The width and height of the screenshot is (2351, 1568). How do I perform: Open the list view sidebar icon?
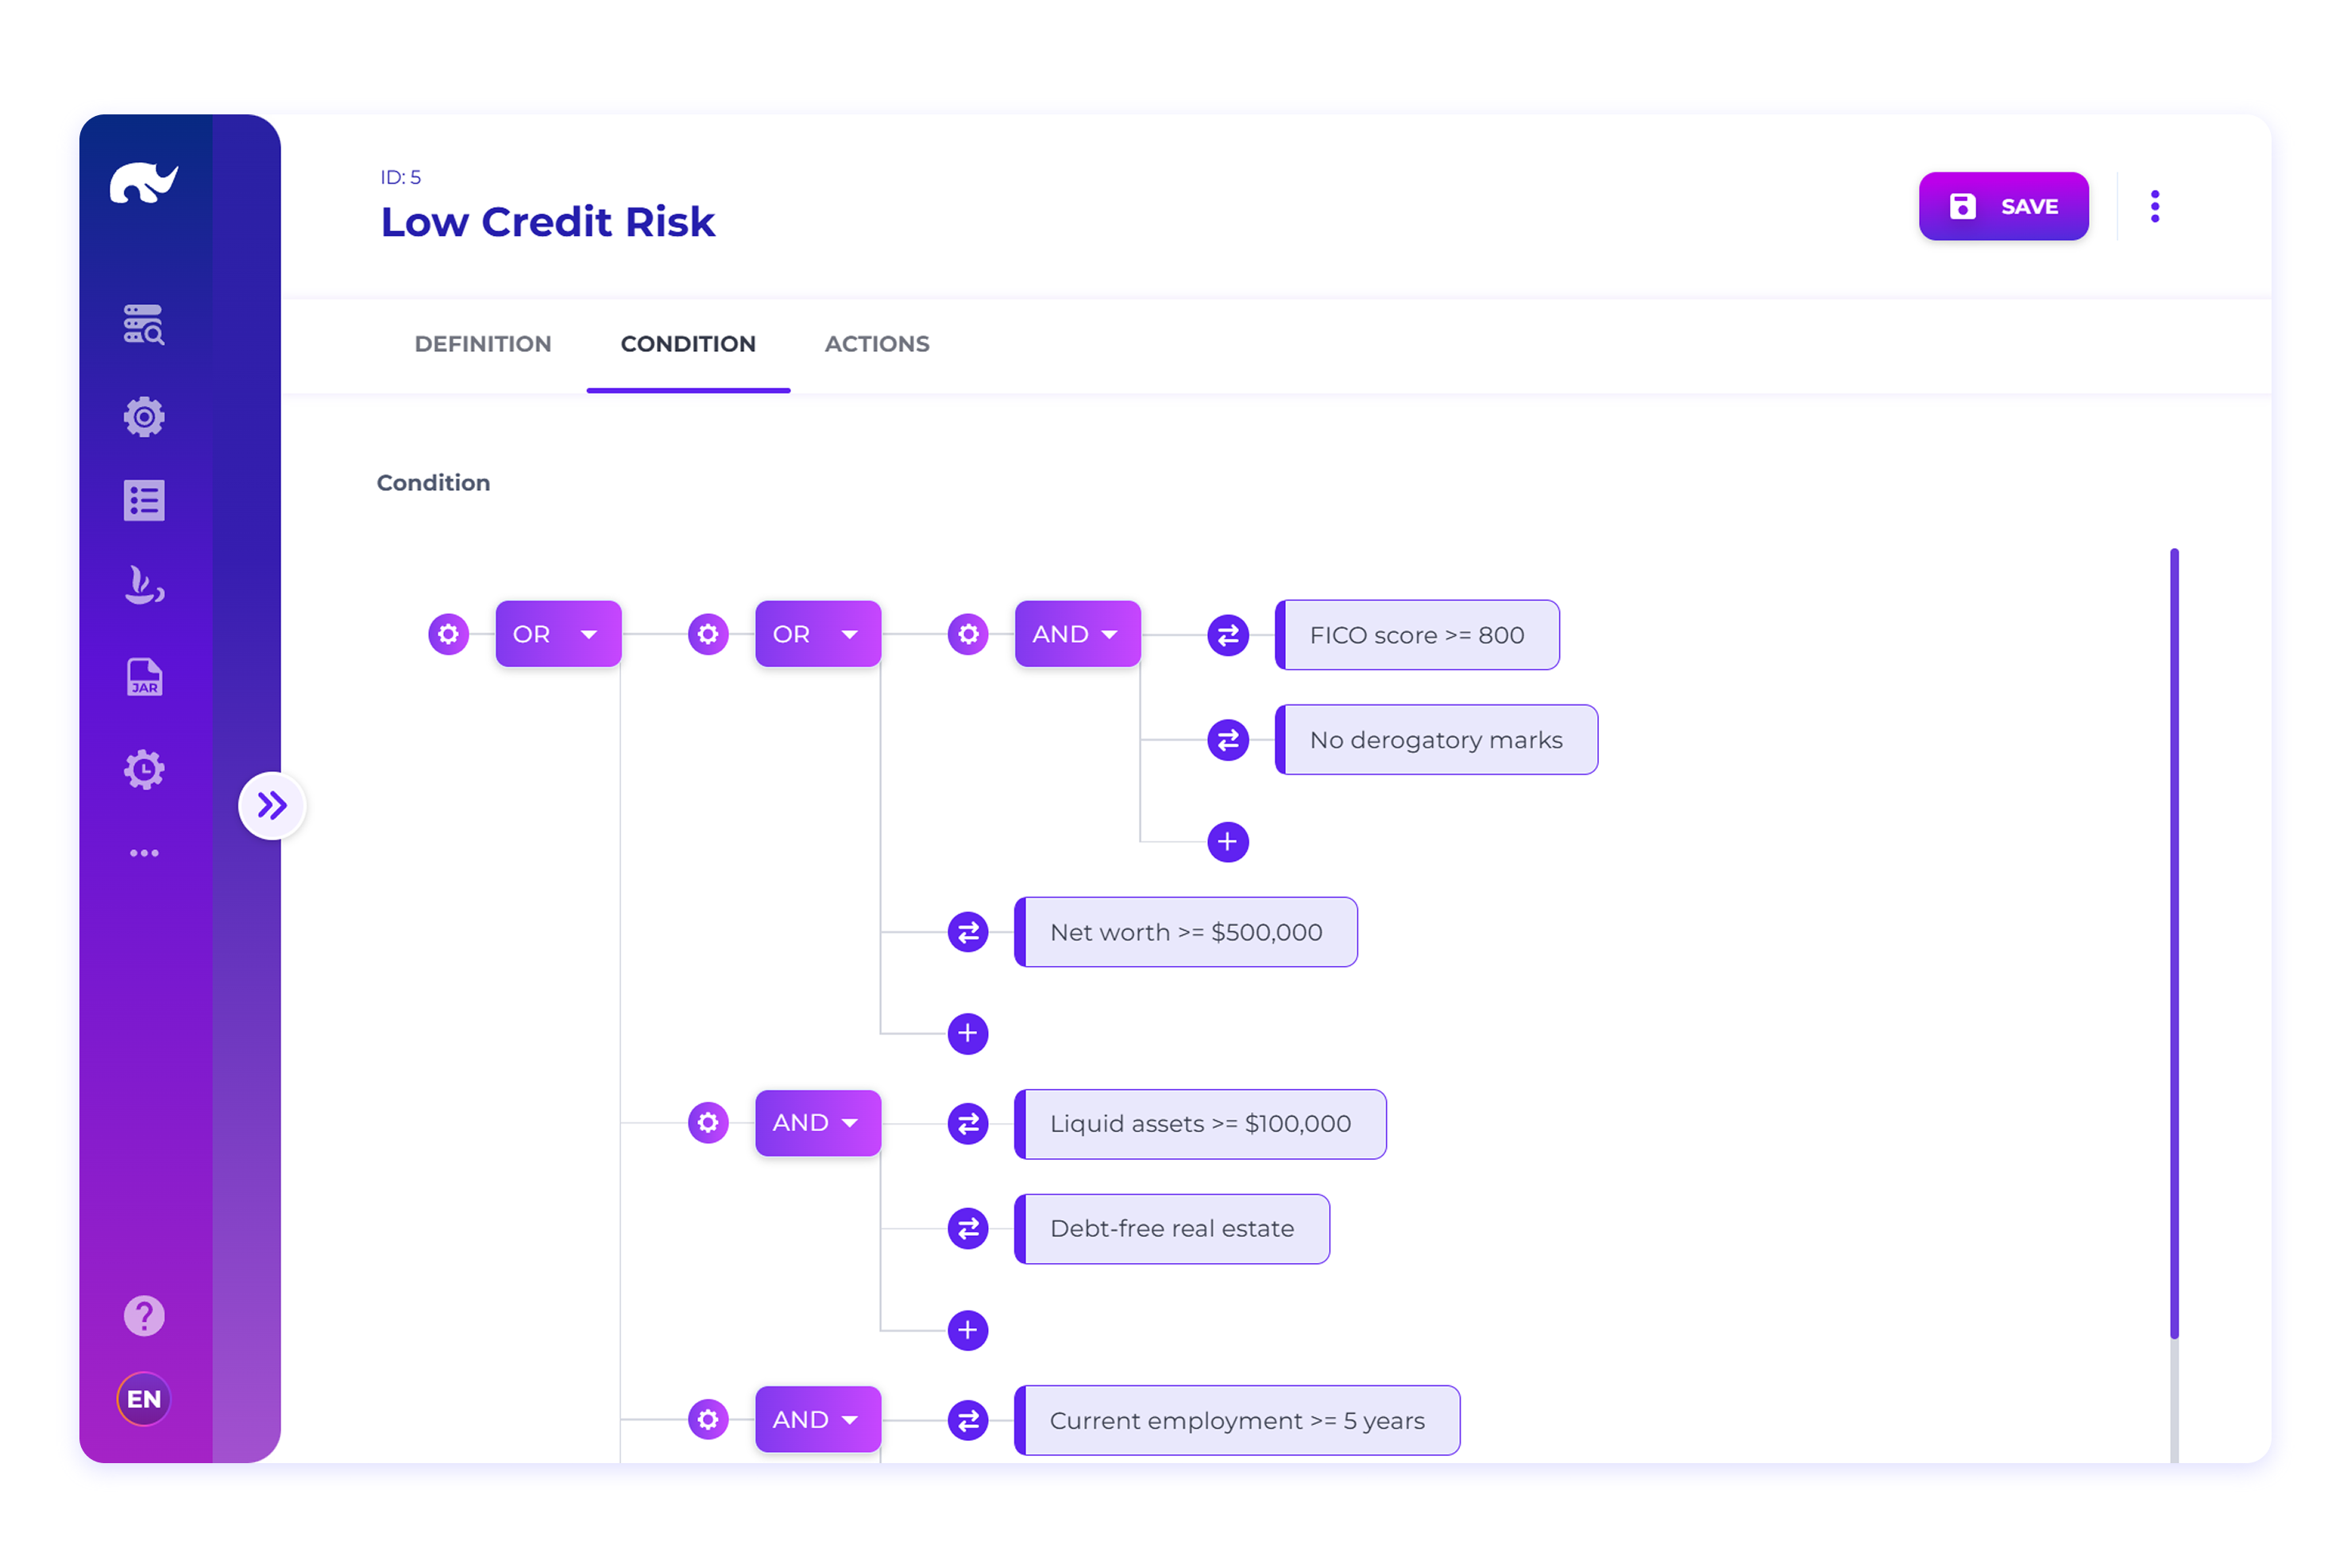tap(144, 501)
